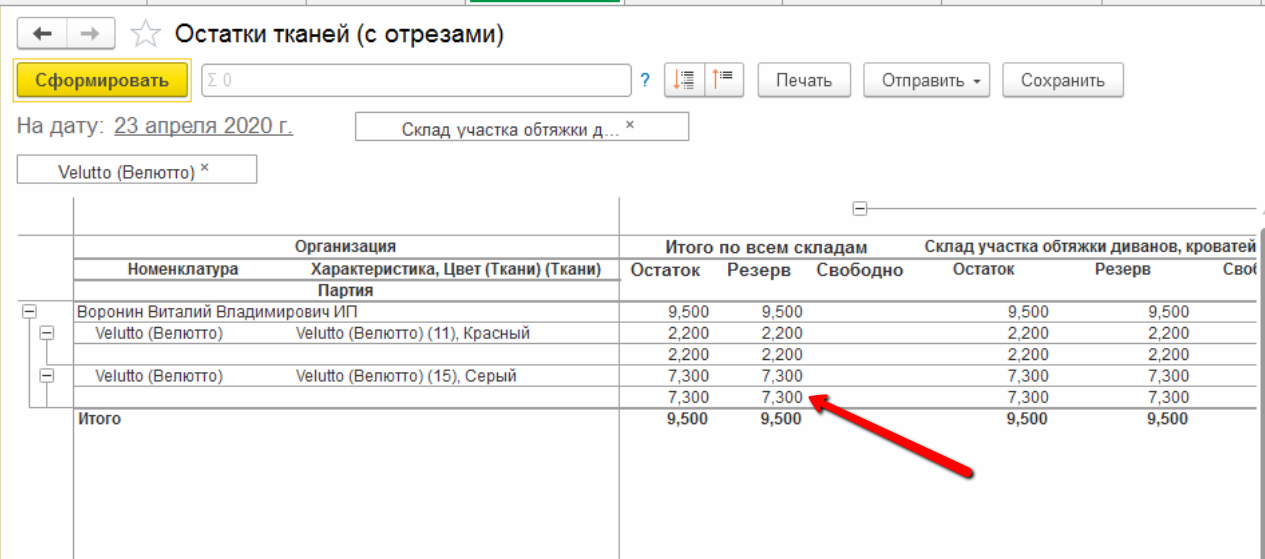The image size is (1265, 559).
Task: Click the Итого row label
Action: (x=99, y=419)
